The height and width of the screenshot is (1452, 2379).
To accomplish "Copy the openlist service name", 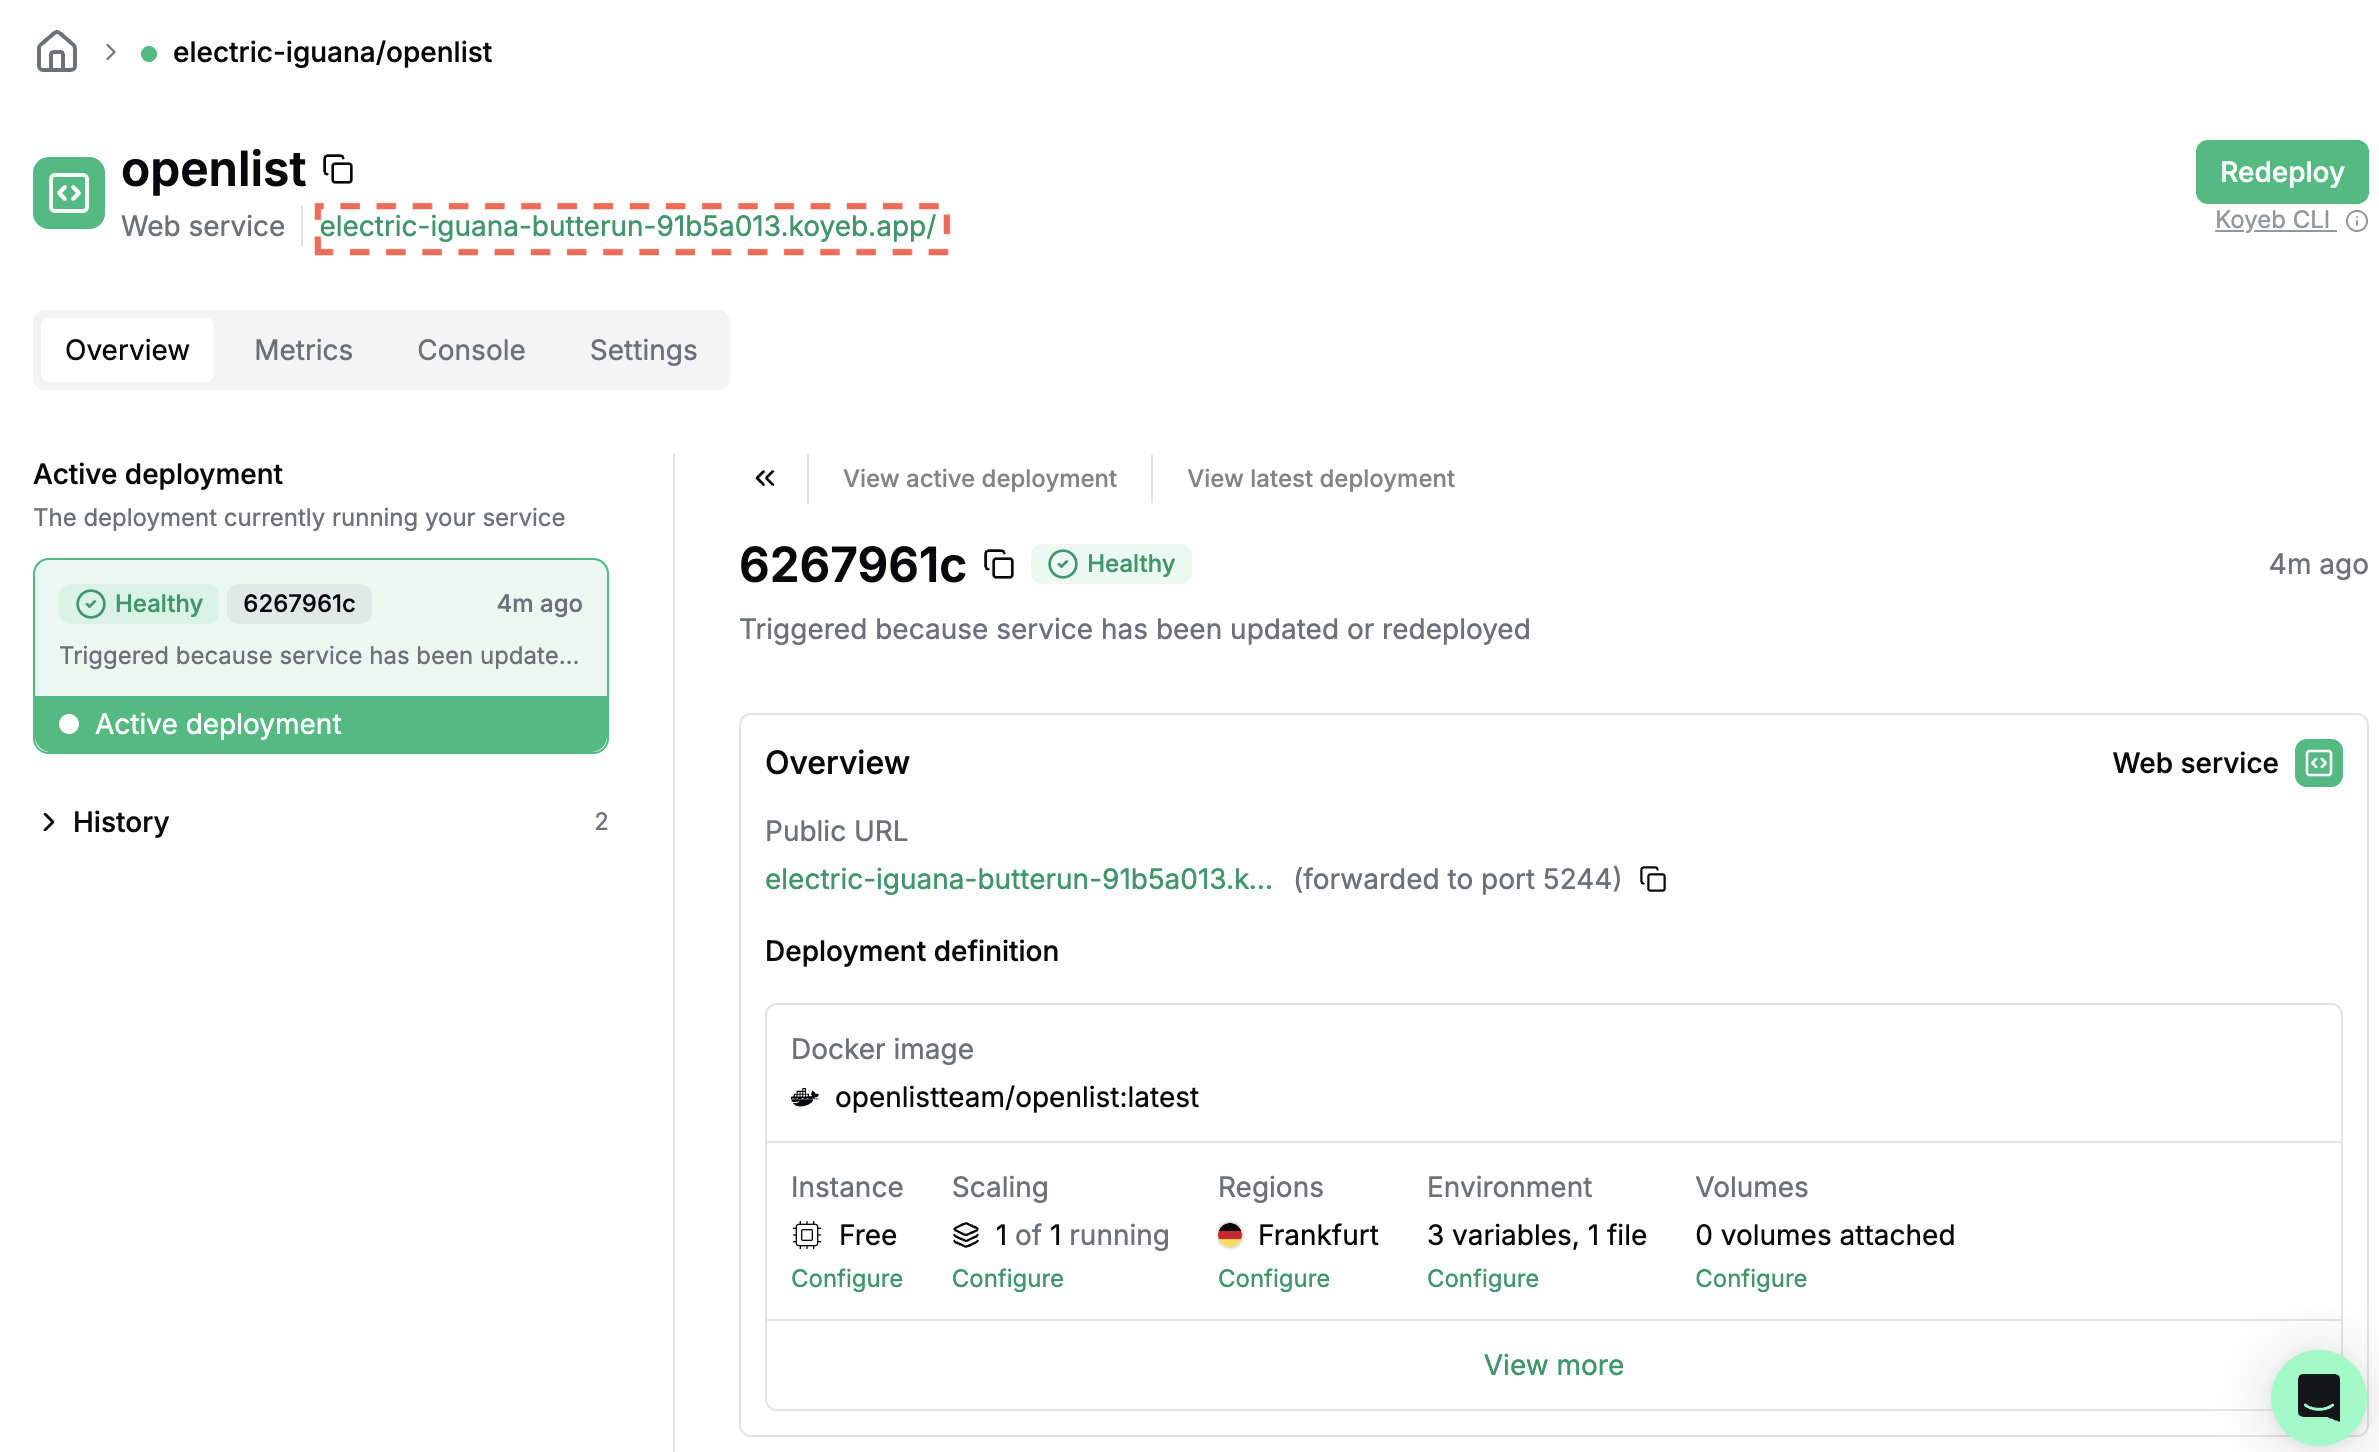I will (339, 169).
